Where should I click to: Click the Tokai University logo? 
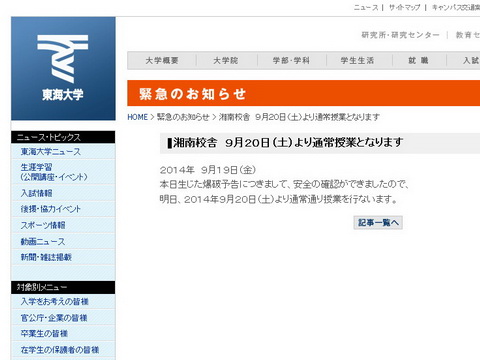coord(63,68)
